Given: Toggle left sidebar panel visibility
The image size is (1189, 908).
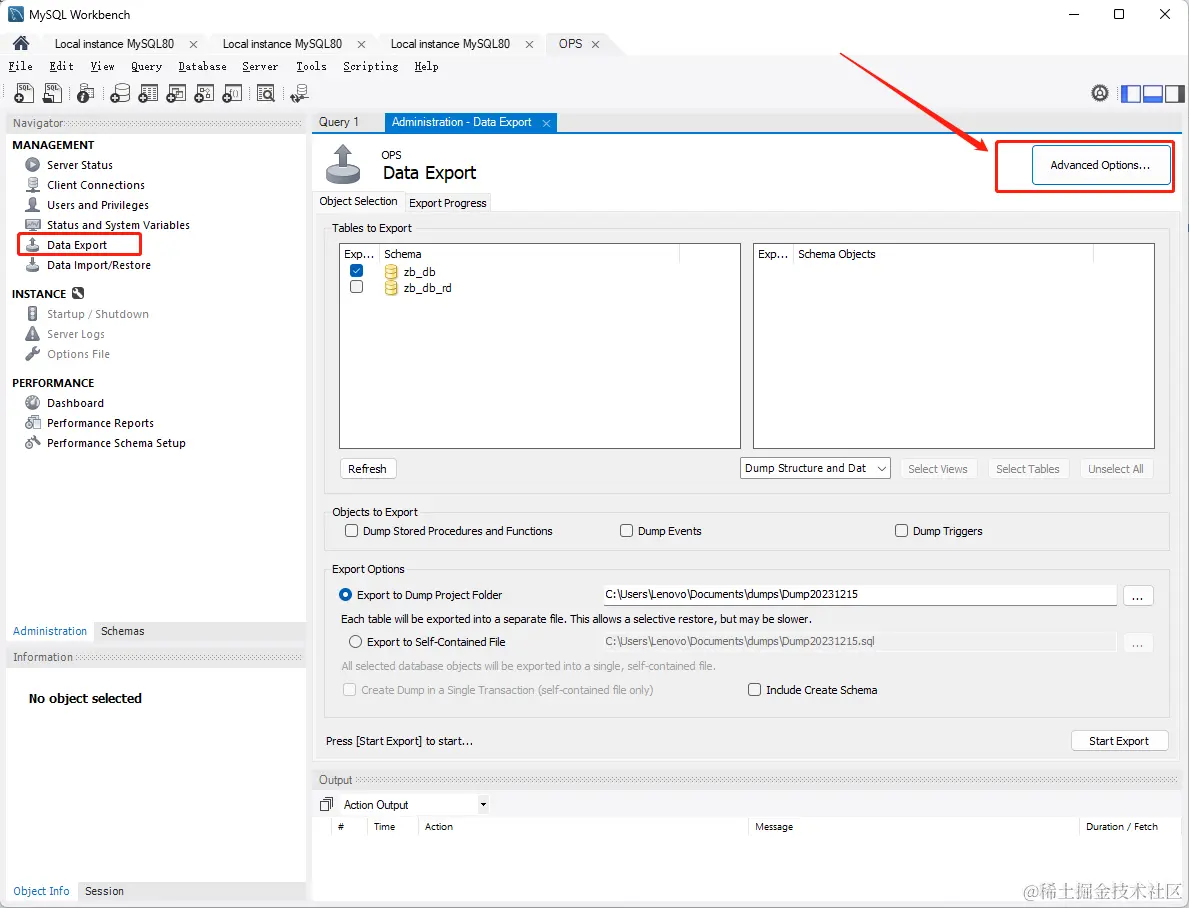Looking at the screenshot, I should coord(1131,93).
